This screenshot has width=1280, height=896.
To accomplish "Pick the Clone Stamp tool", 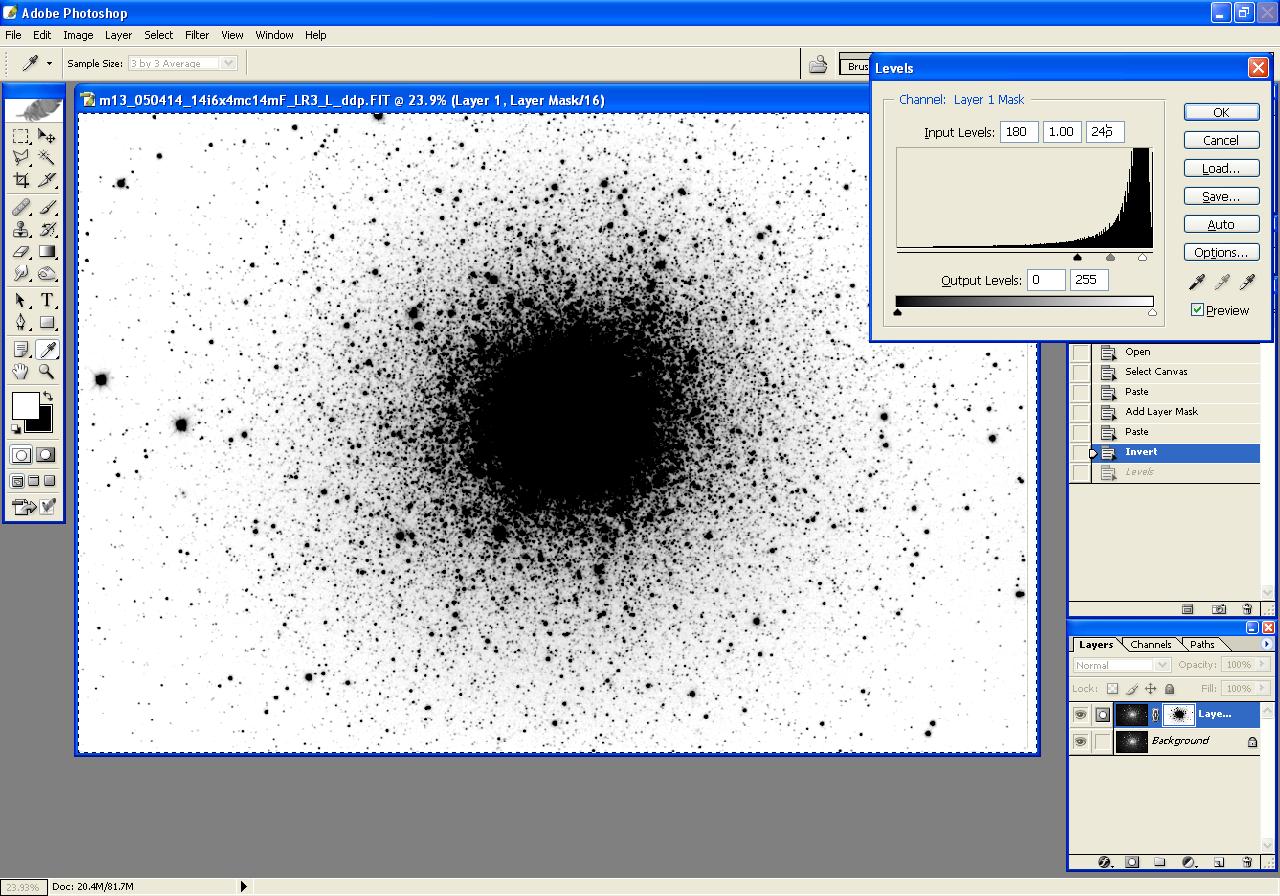I will (x=21, y=229).
